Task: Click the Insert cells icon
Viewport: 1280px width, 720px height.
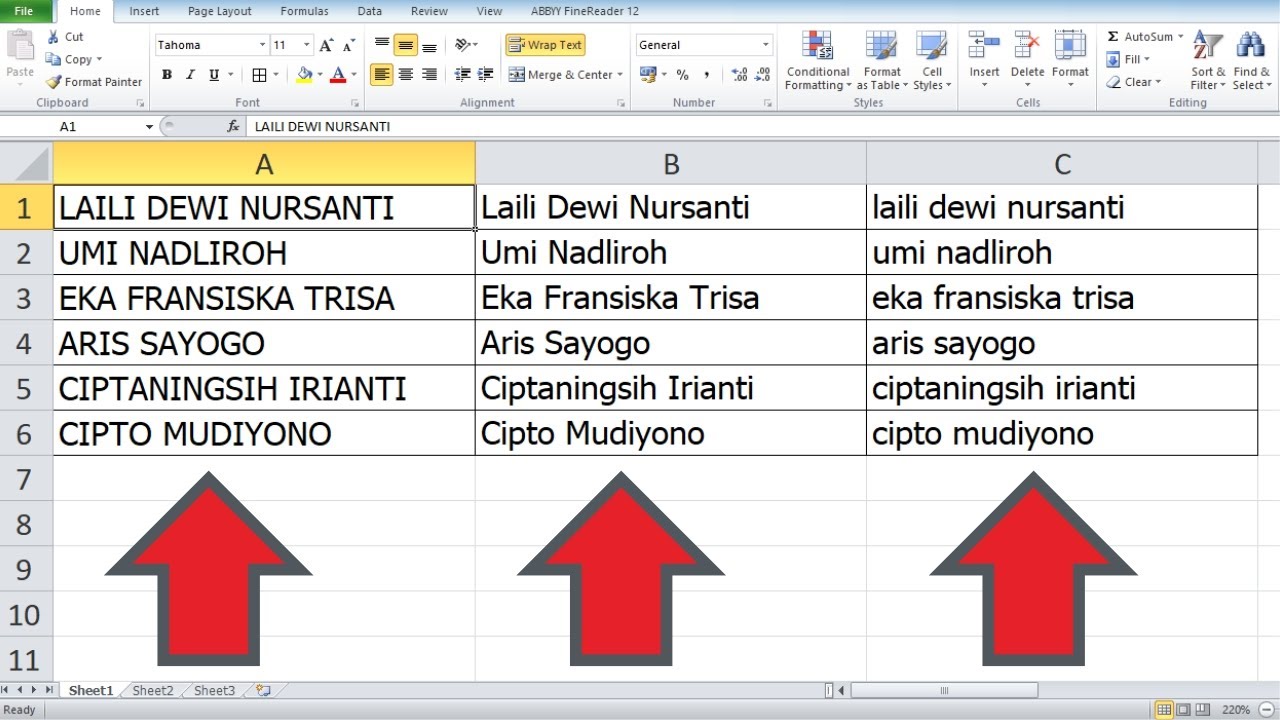Action: click(x=984, y=45)
